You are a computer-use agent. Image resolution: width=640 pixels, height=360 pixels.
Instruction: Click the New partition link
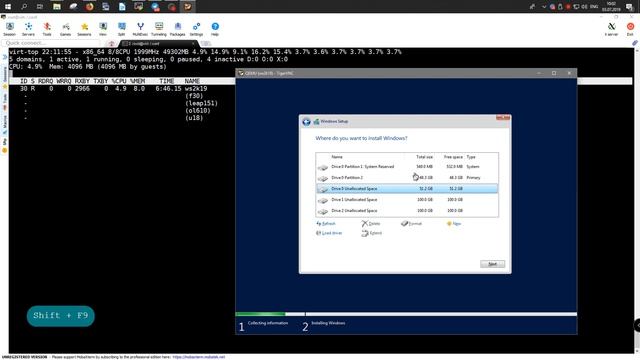(x=454, y=224)
